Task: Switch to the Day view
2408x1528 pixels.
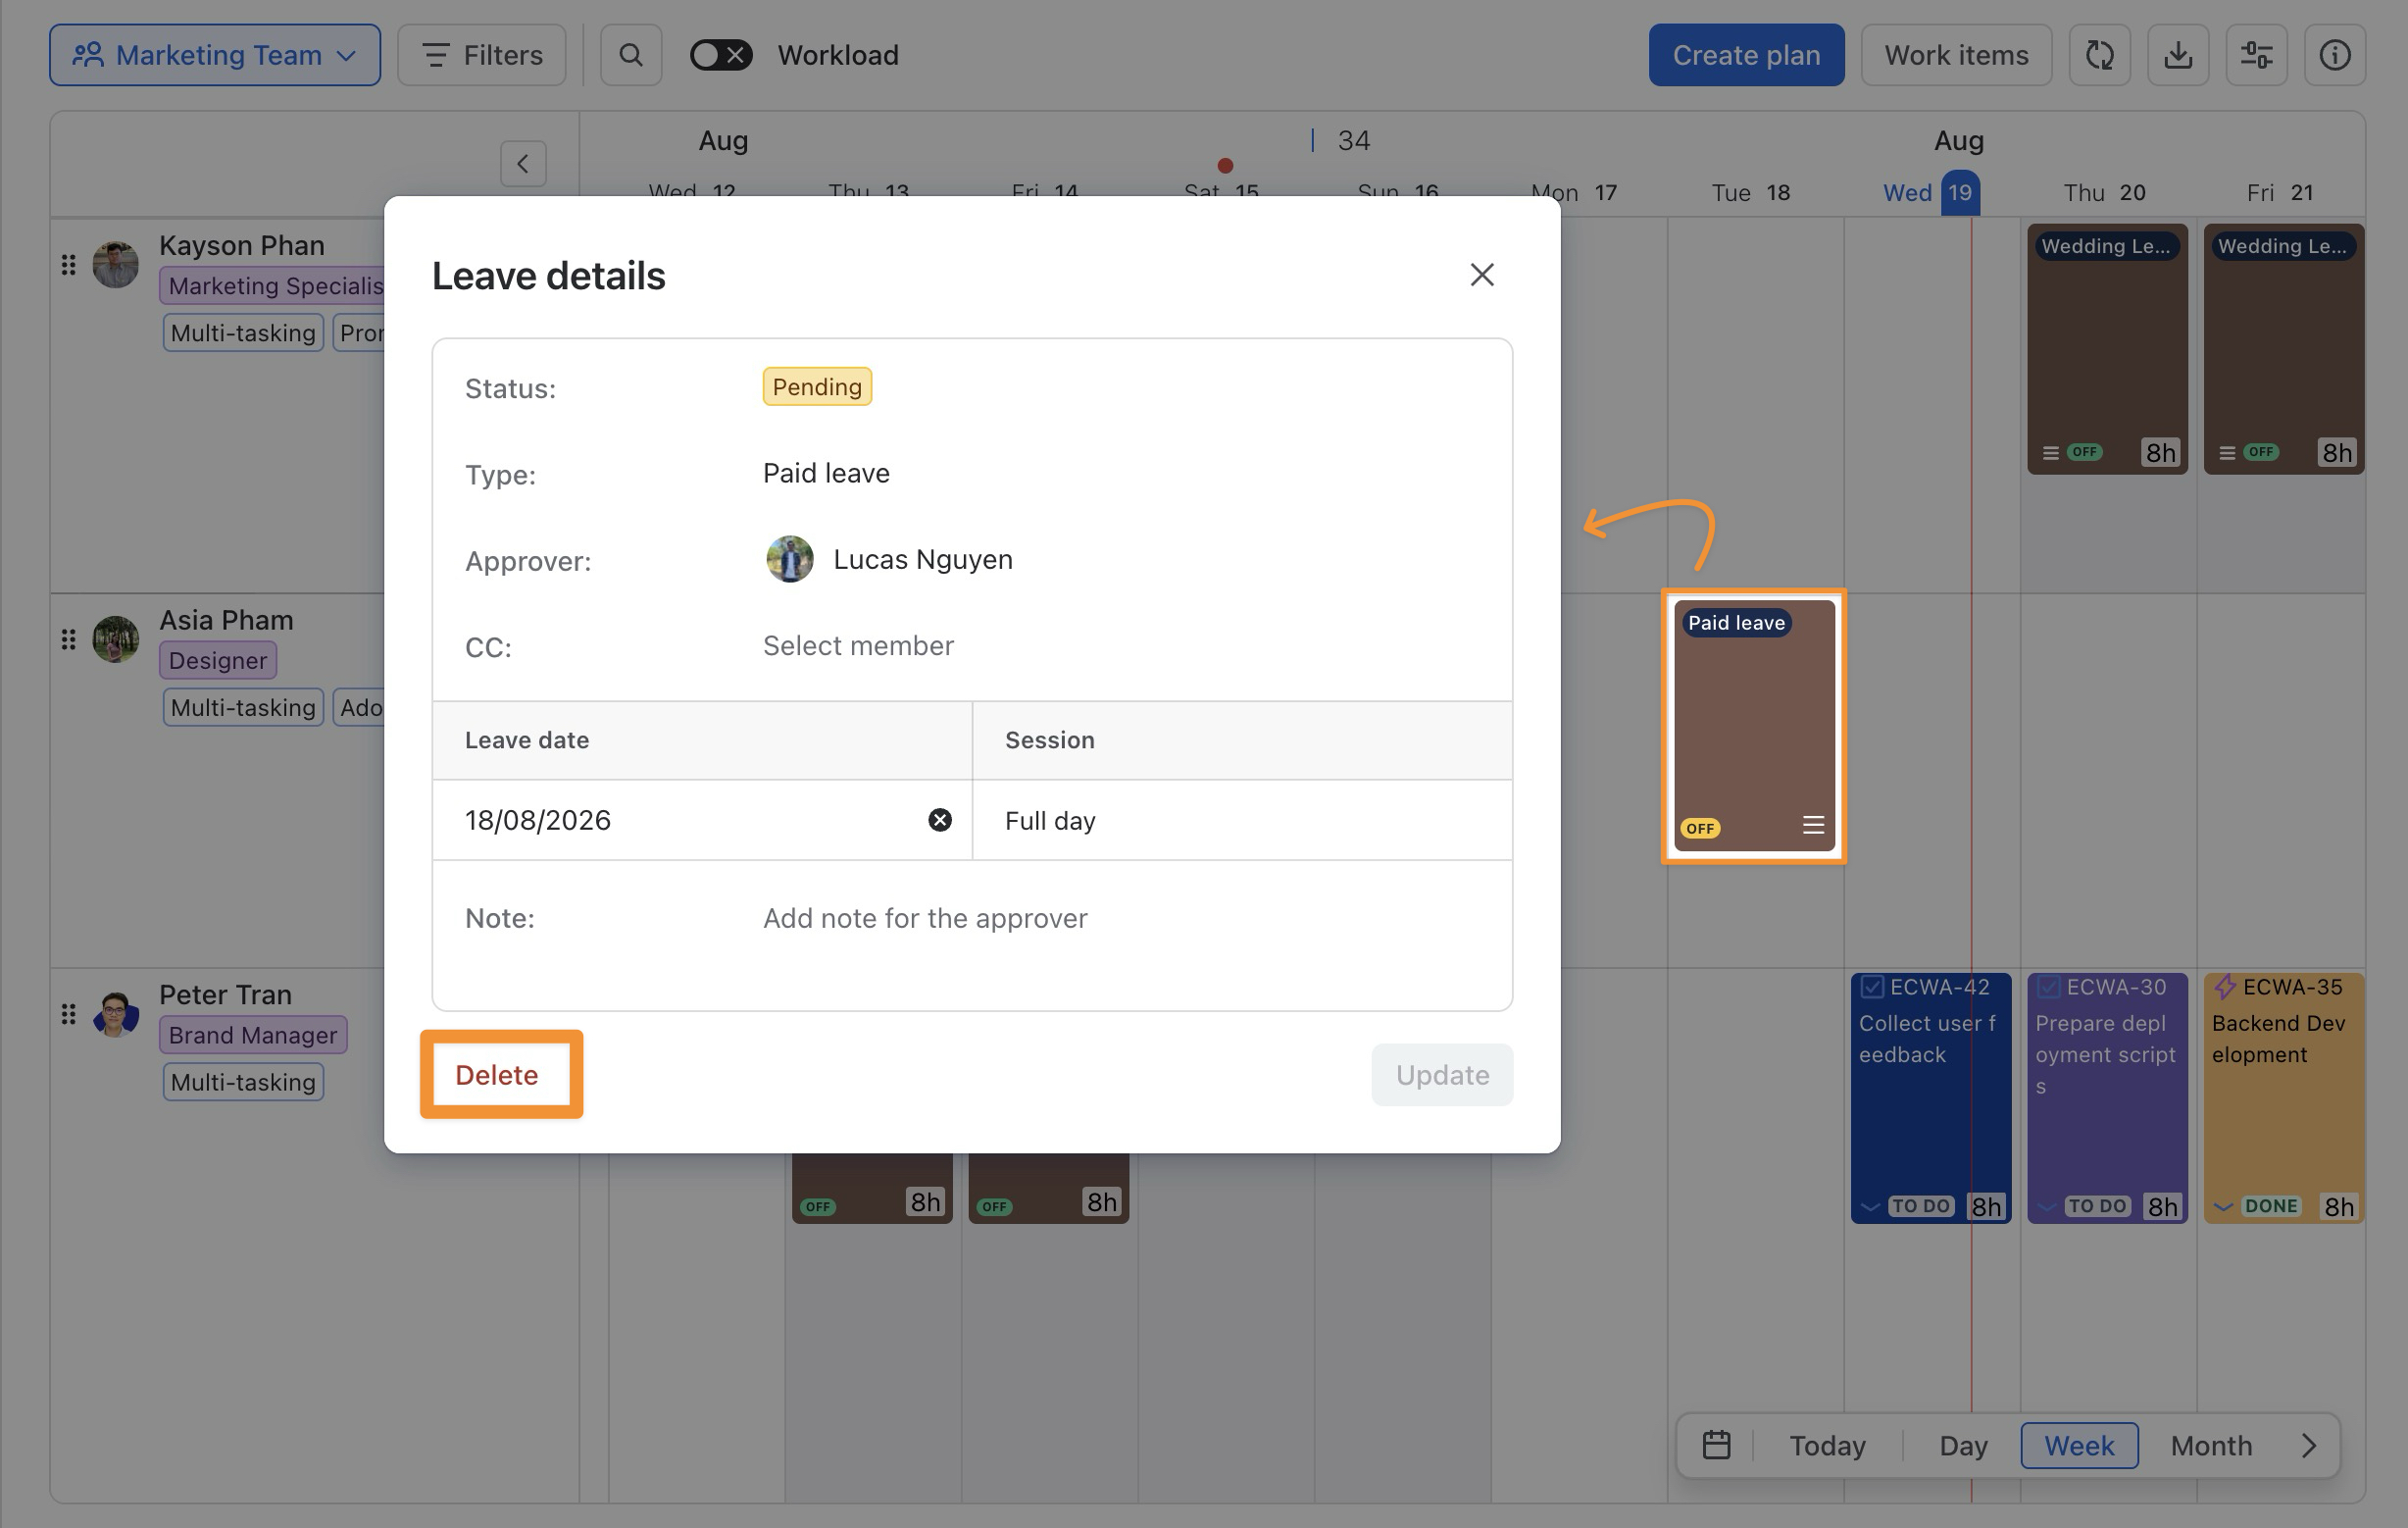Action: (x=1962, y=1445)
